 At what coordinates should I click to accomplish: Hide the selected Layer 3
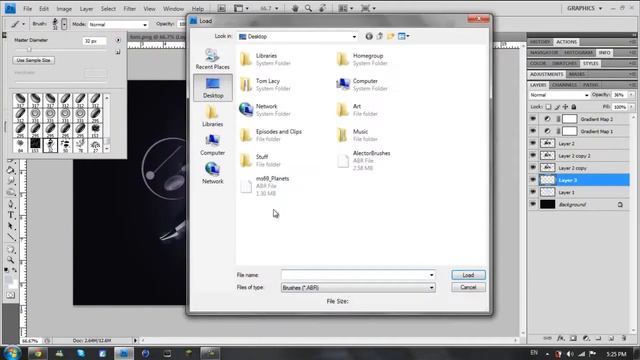(x=533, y=180)
